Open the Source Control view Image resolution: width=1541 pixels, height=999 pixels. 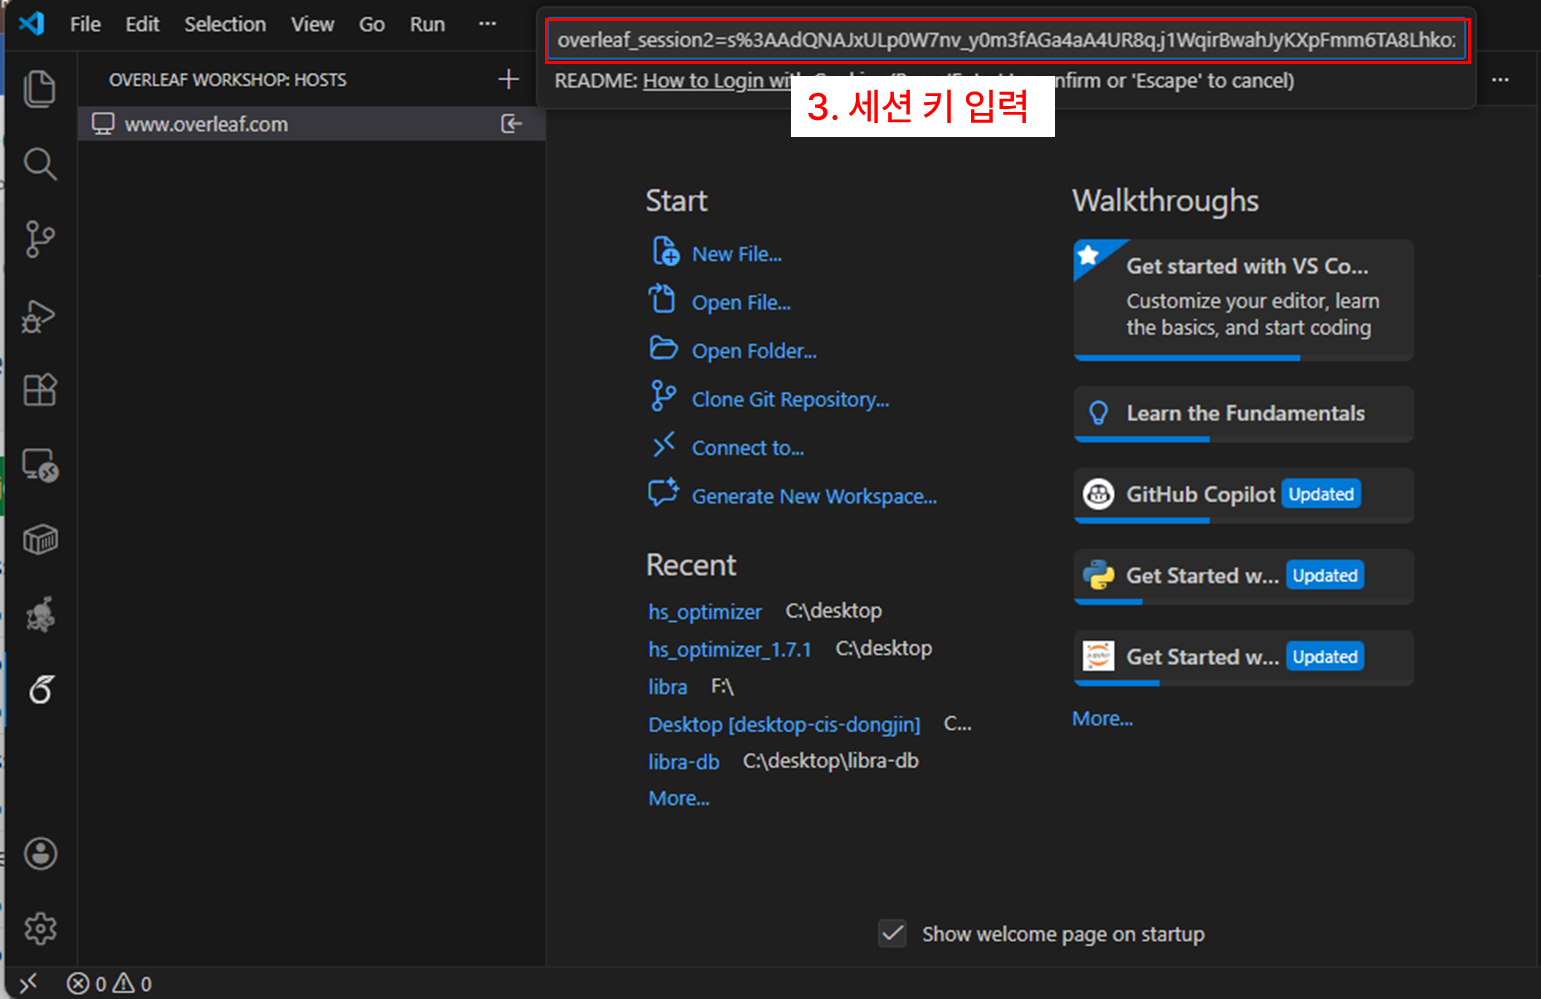tap(39, 239)
